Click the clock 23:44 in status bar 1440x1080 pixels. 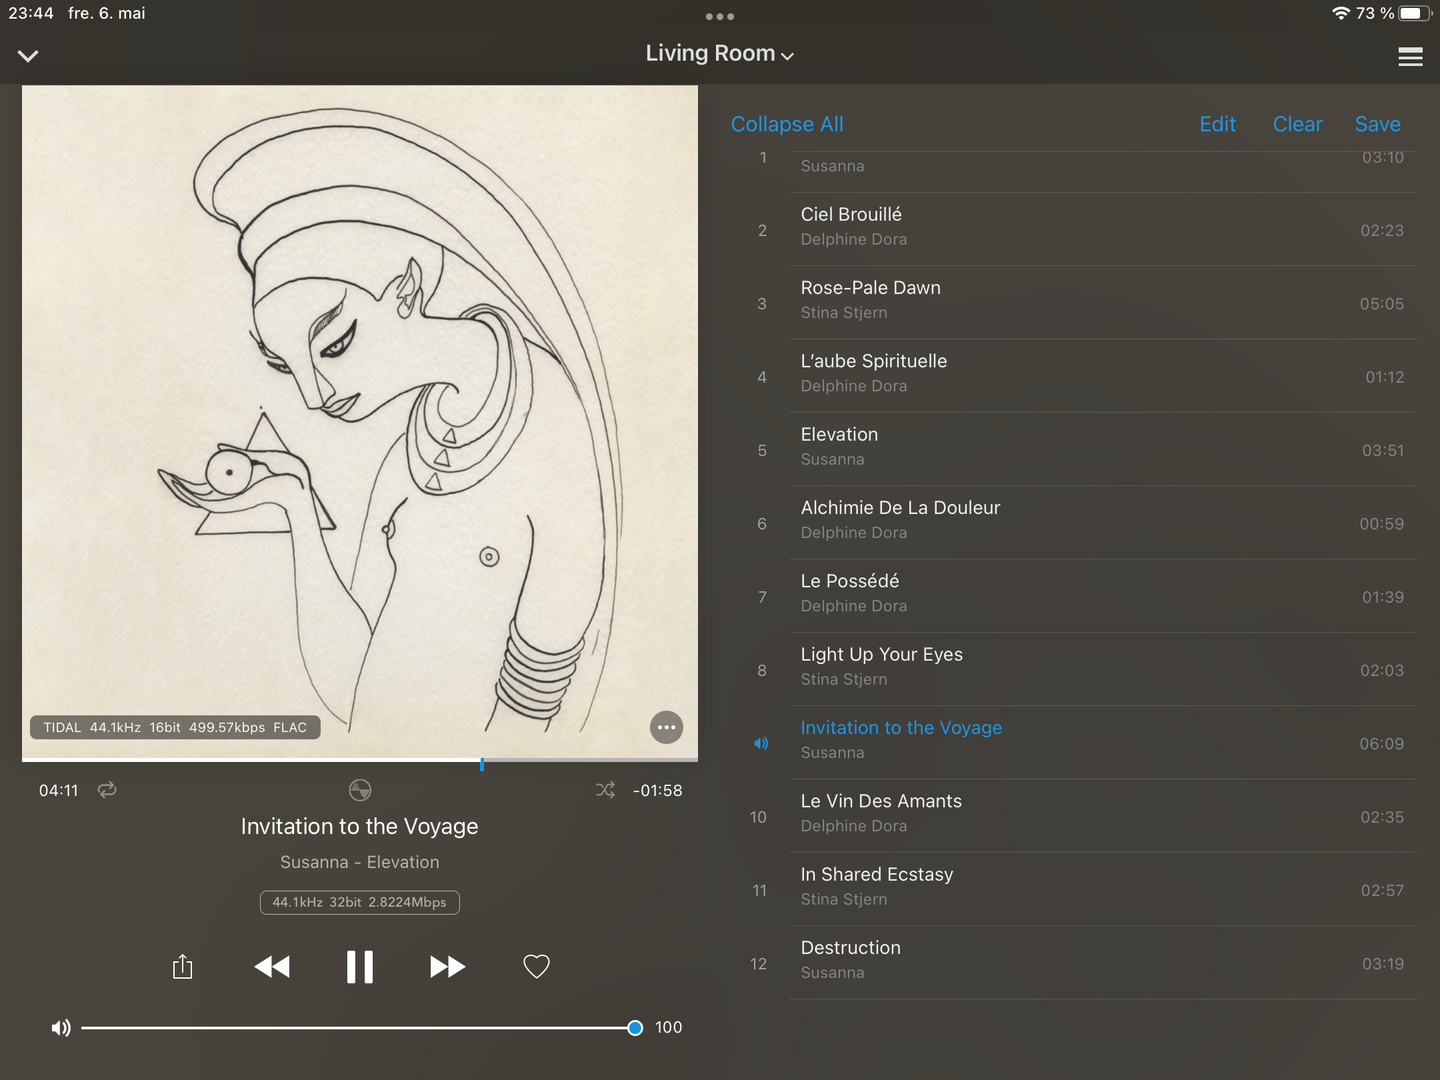31,13
